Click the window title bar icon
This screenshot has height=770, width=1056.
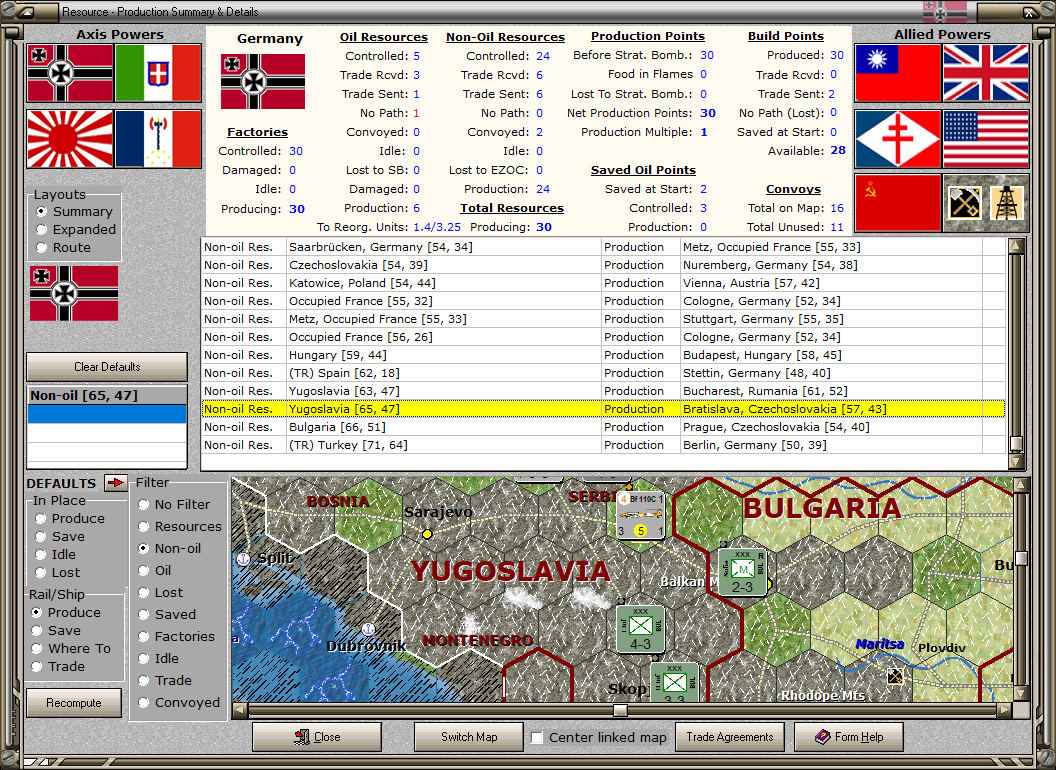(27, 11)
